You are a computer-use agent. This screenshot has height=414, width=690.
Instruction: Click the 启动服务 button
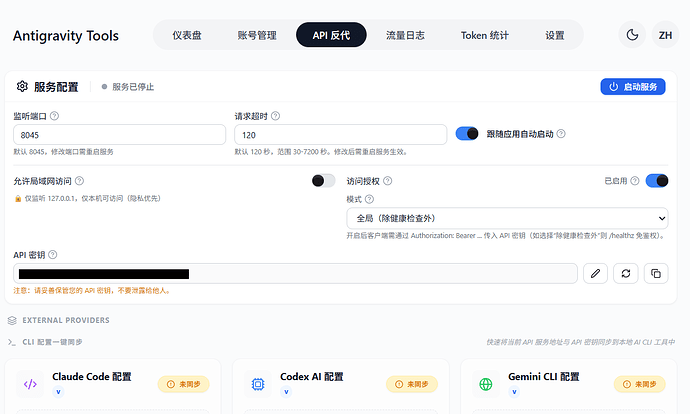pyautogui.click(x=633, y=87)
